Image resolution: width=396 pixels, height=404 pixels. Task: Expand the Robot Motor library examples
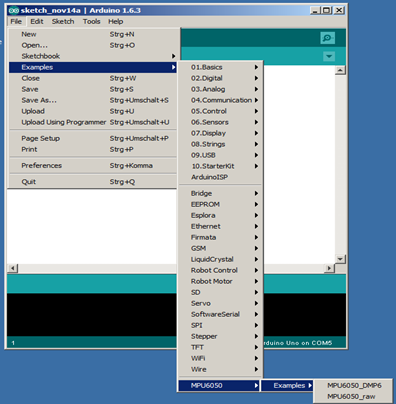[220, 281]
